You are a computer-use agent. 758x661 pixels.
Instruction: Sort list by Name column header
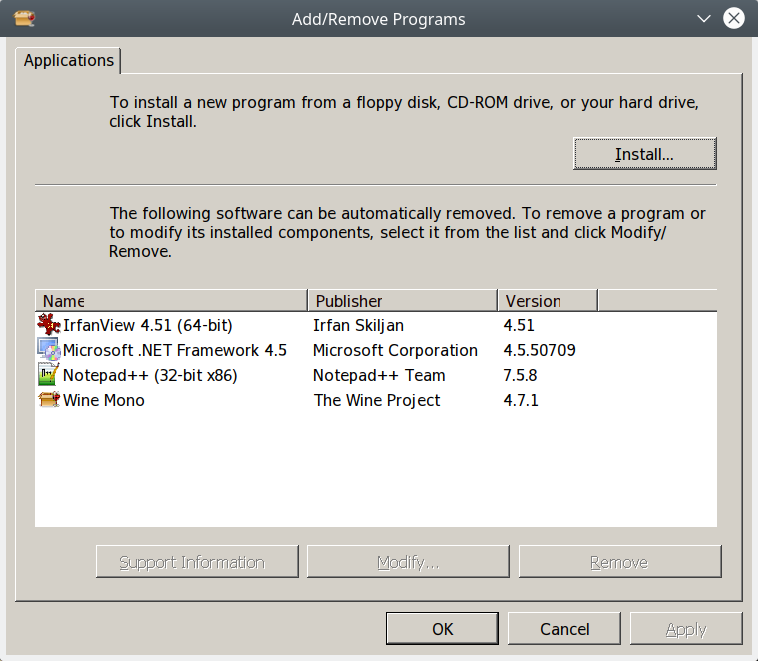click(x=171, y=301)
